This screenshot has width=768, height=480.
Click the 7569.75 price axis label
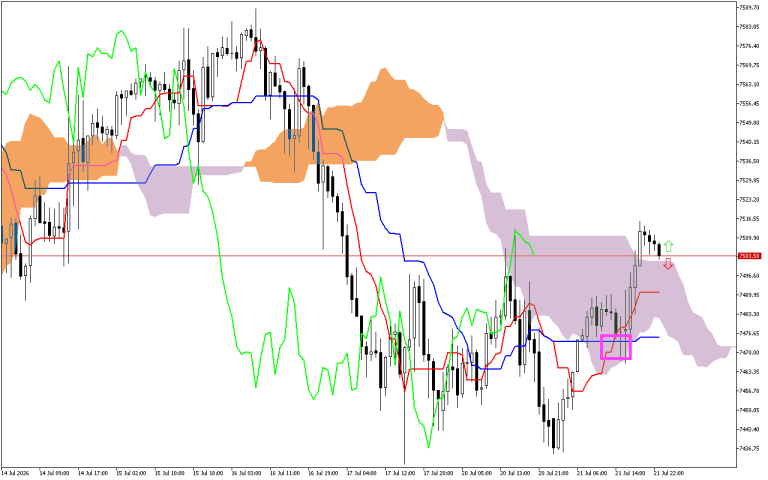pos(749,65)
